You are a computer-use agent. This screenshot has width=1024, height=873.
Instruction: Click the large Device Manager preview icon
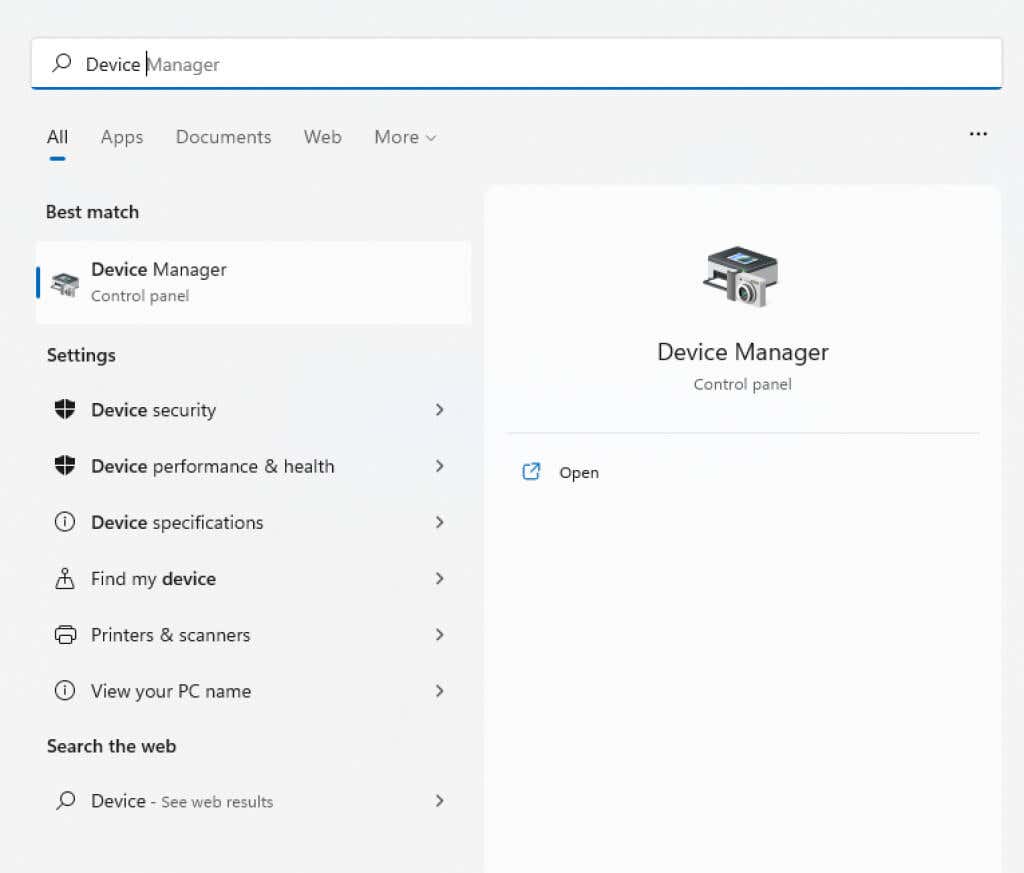coord(742,276)
